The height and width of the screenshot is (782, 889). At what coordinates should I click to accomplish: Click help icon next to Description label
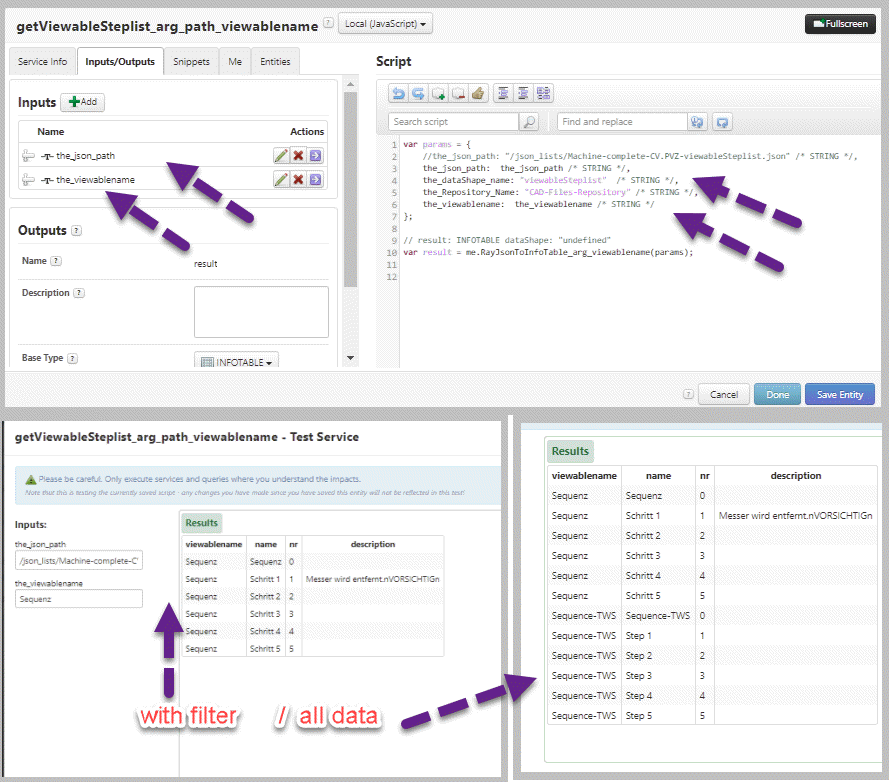[x=79, y=293]
